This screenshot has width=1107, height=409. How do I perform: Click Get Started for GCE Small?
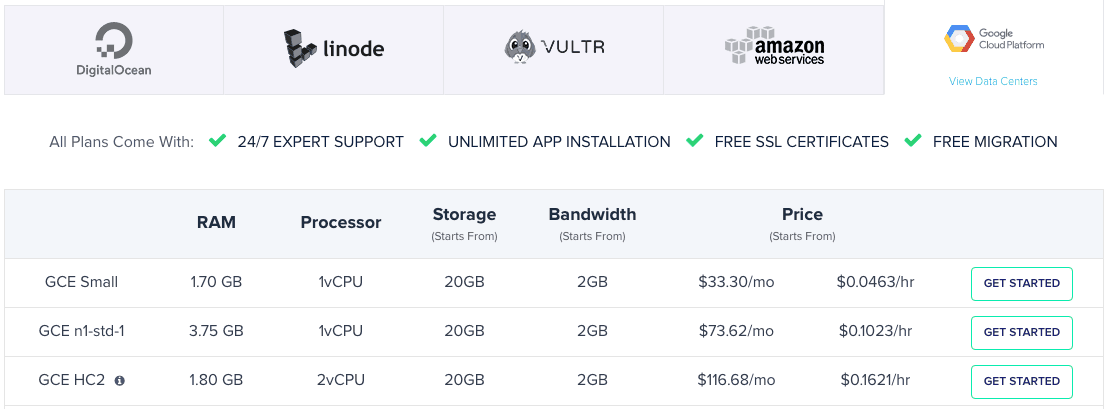click(1022, 283)
